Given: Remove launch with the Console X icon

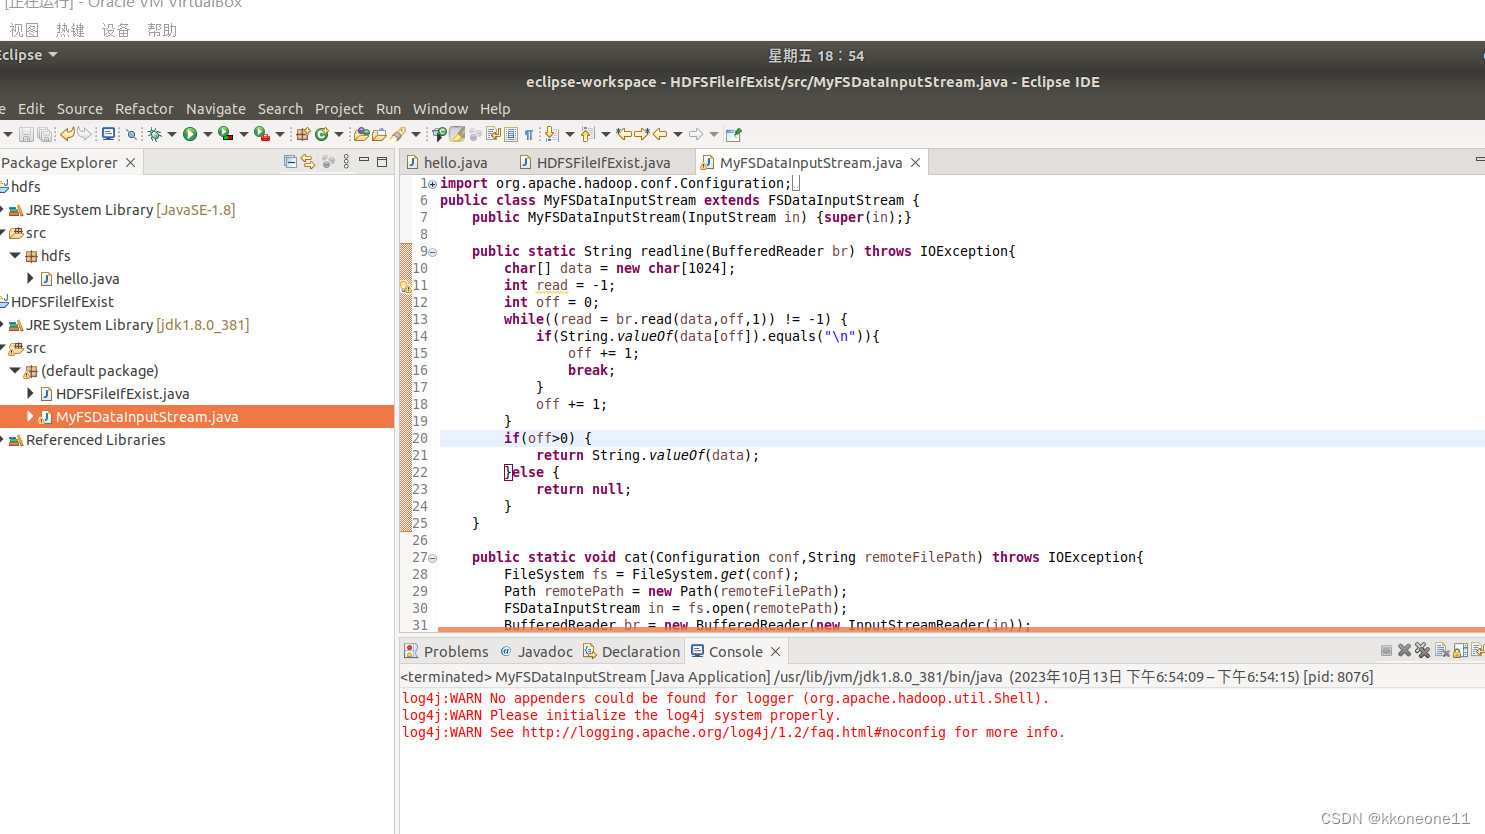Looking at the screenshot, I should (1404, 651).
